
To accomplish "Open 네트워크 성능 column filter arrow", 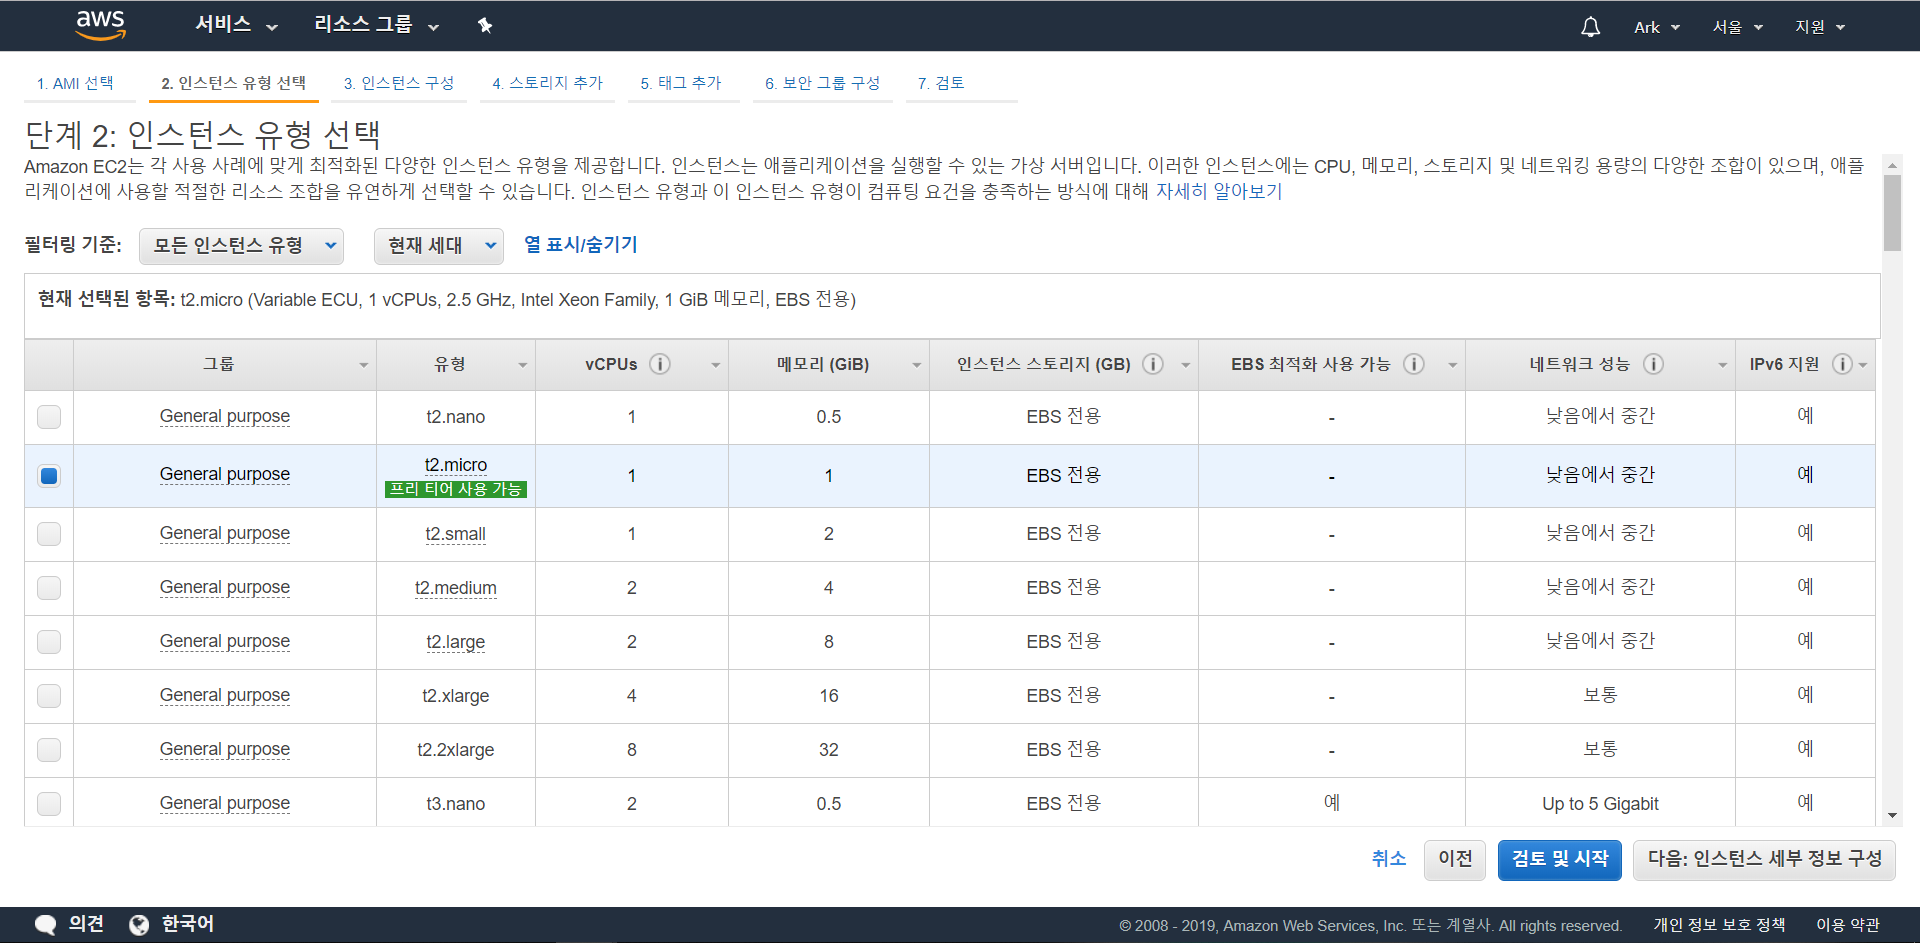I will pyautogui.click(x=1722, y=365).
